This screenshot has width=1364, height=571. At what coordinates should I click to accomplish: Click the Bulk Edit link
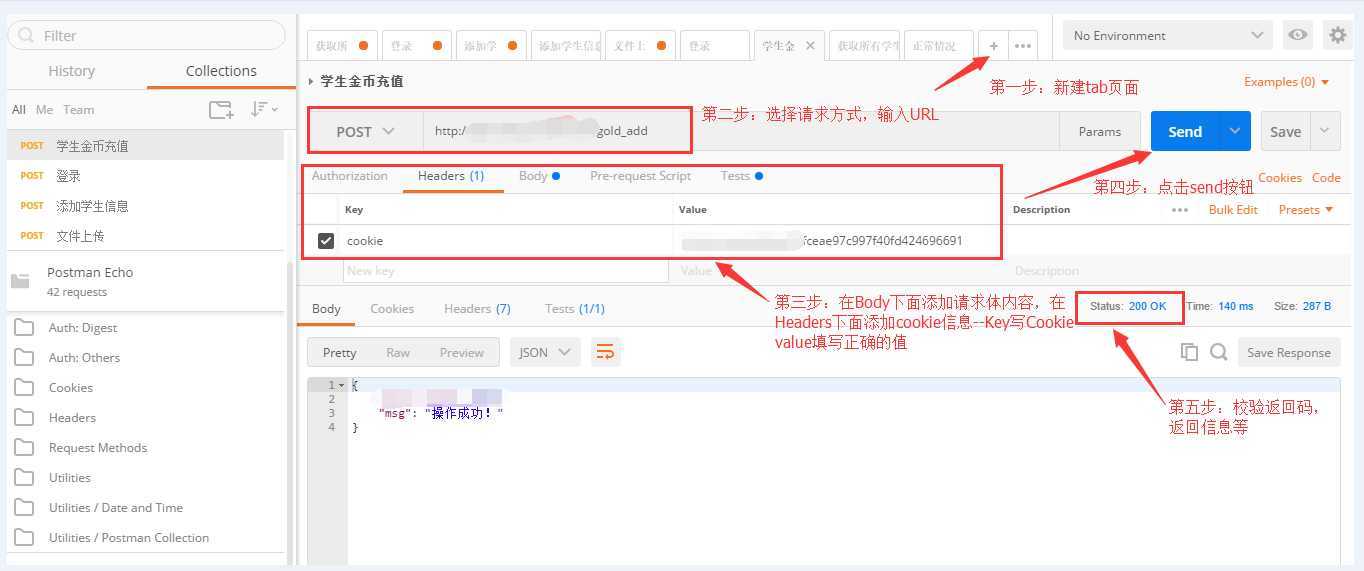point(1233,210)
